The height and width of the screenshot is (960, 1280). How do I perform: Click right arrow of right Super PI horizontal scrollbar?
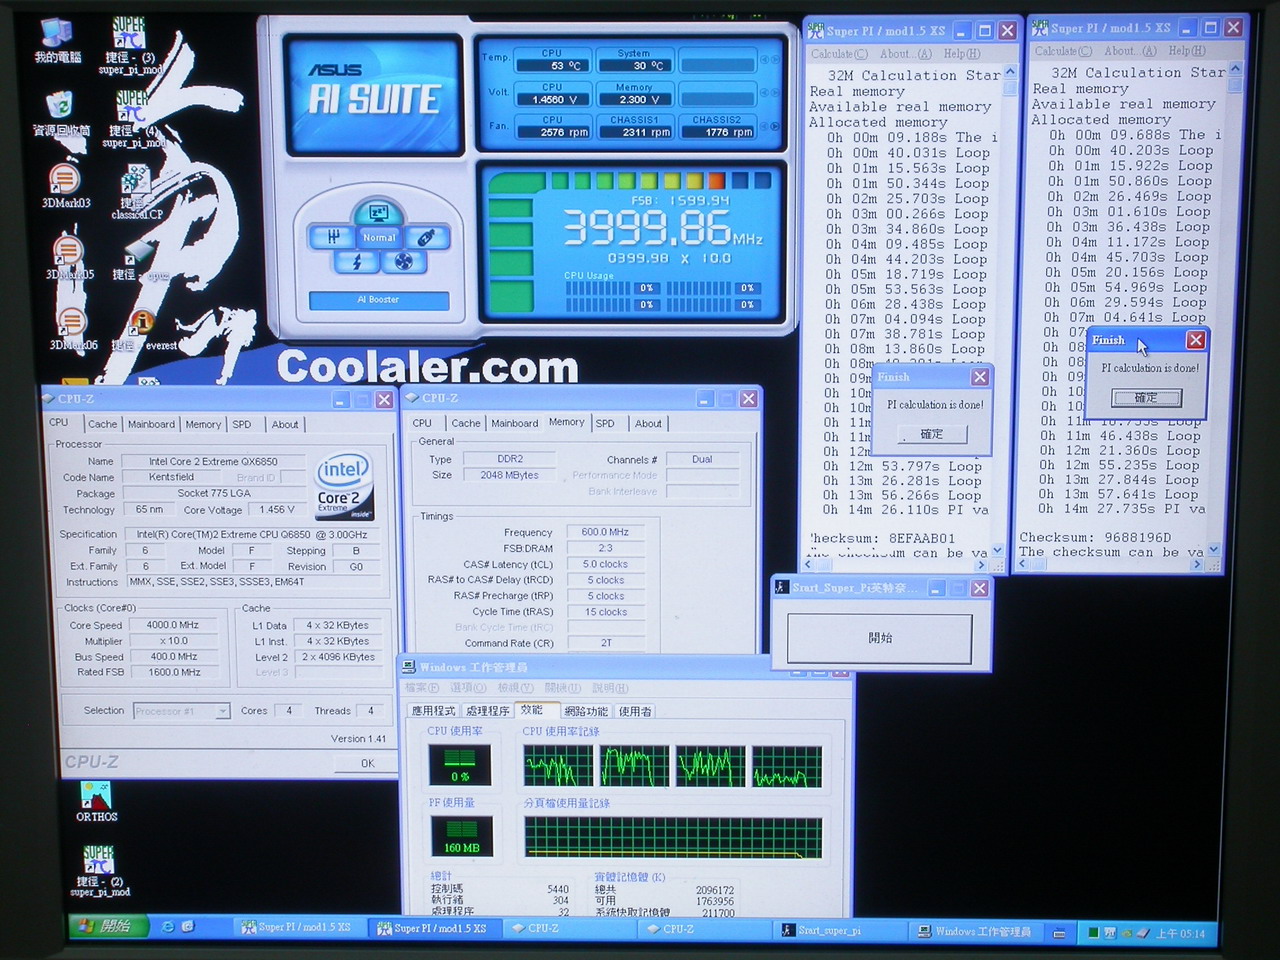[1196, 565]
